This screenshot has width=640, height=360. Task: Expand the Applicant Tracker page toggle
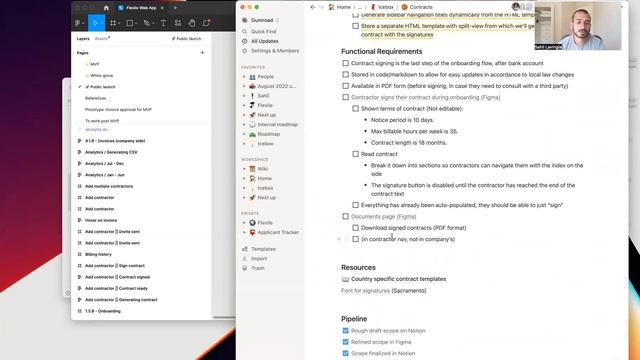click(x=244, y=232)
